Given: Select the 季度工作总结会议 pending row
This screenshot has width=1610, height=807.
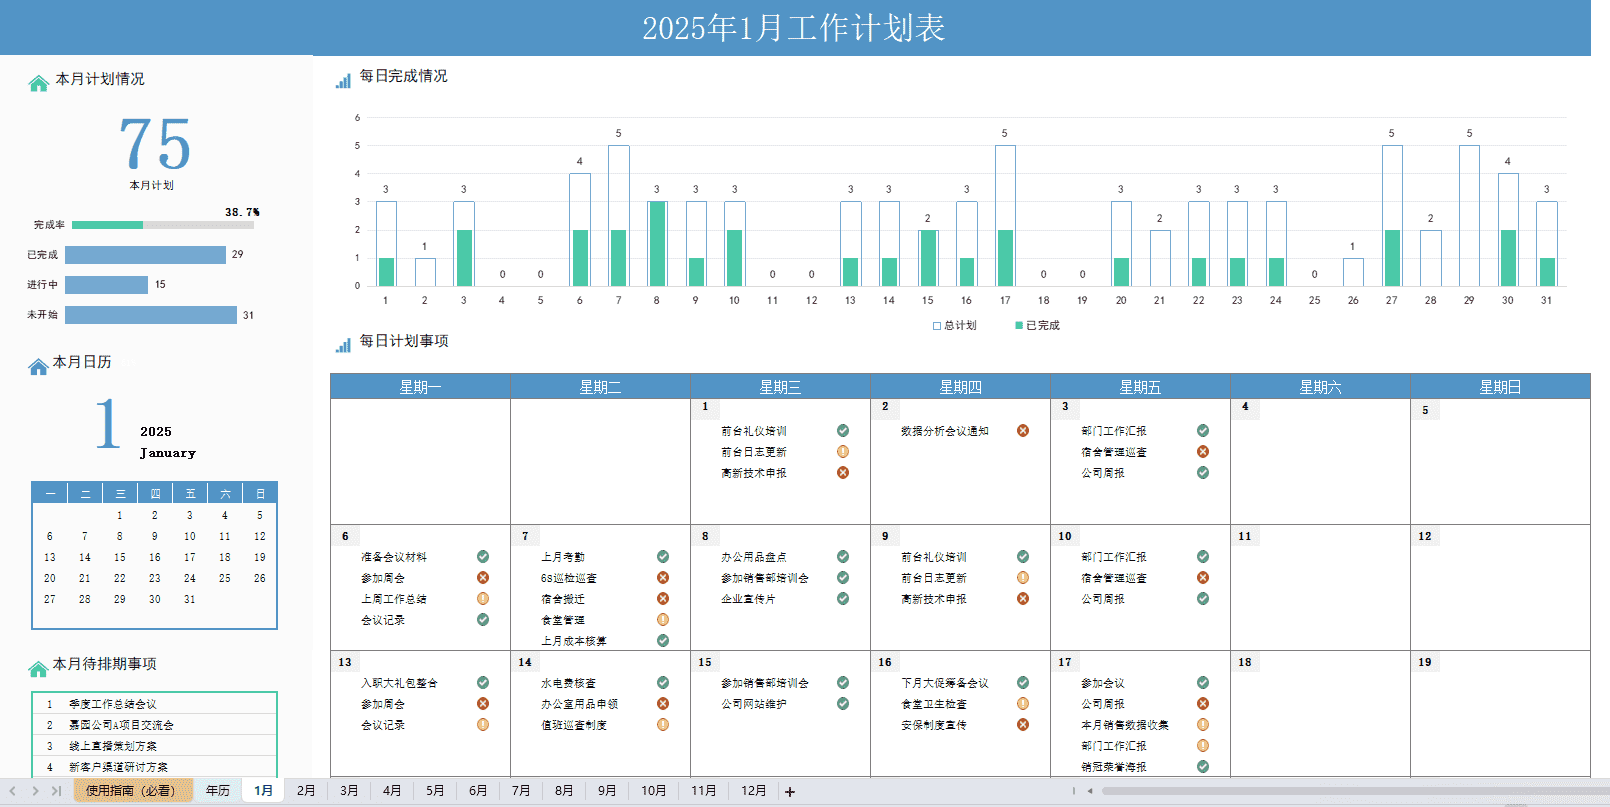Looking at the screenshot, I should tap(154, 704).
